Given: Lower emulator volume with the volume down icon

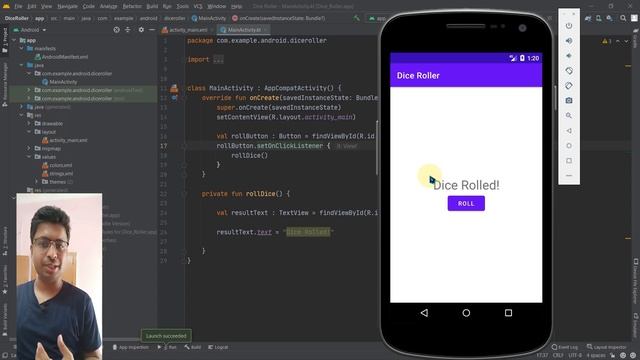Looking at the screenshot, I should [569, 56].
